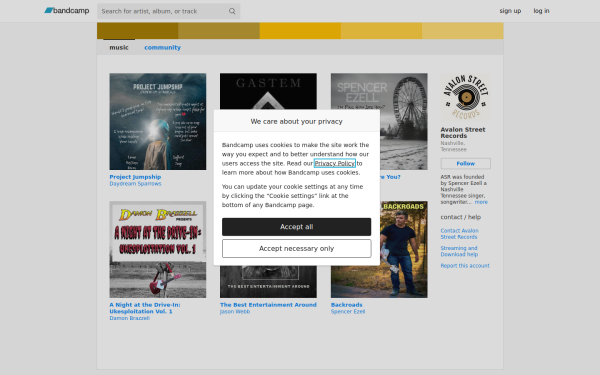Open the Backroads album cover
The width and height of the screenshot is (600, 375).
coord(403,249)
